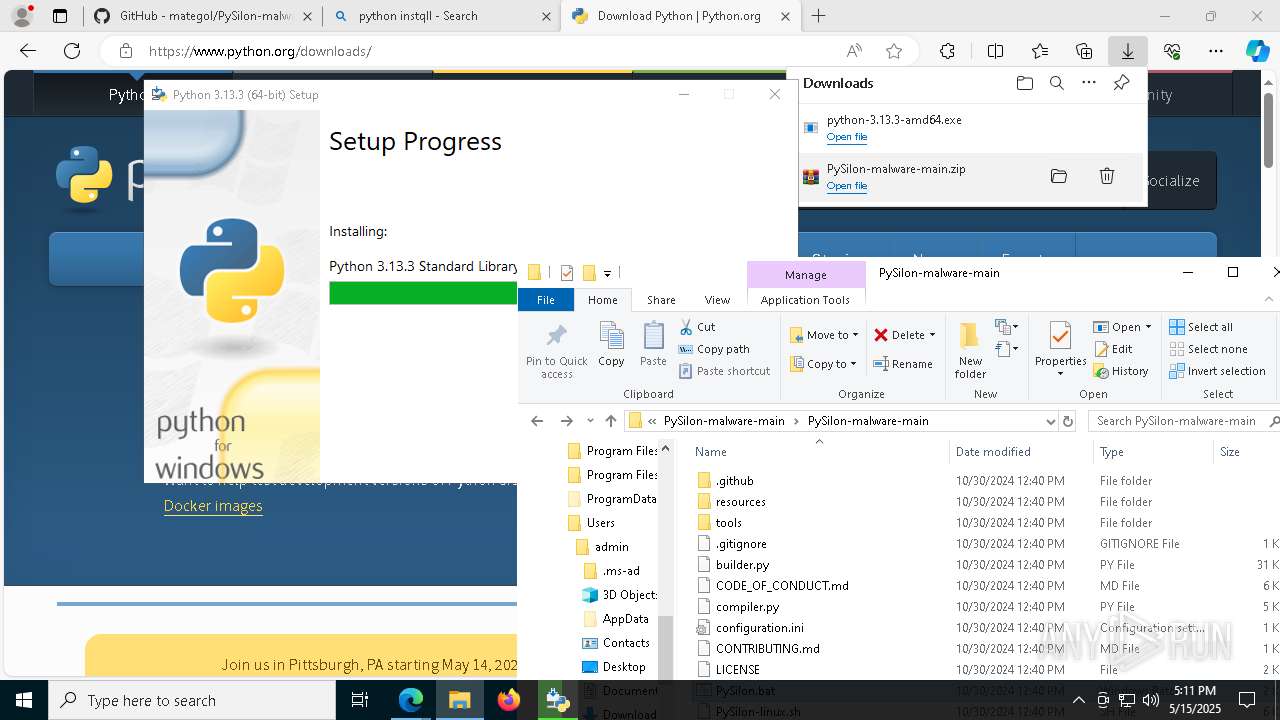Search downloads with magnifier icon
This screenshot has height=720, width=1280.
point(1057,83)
